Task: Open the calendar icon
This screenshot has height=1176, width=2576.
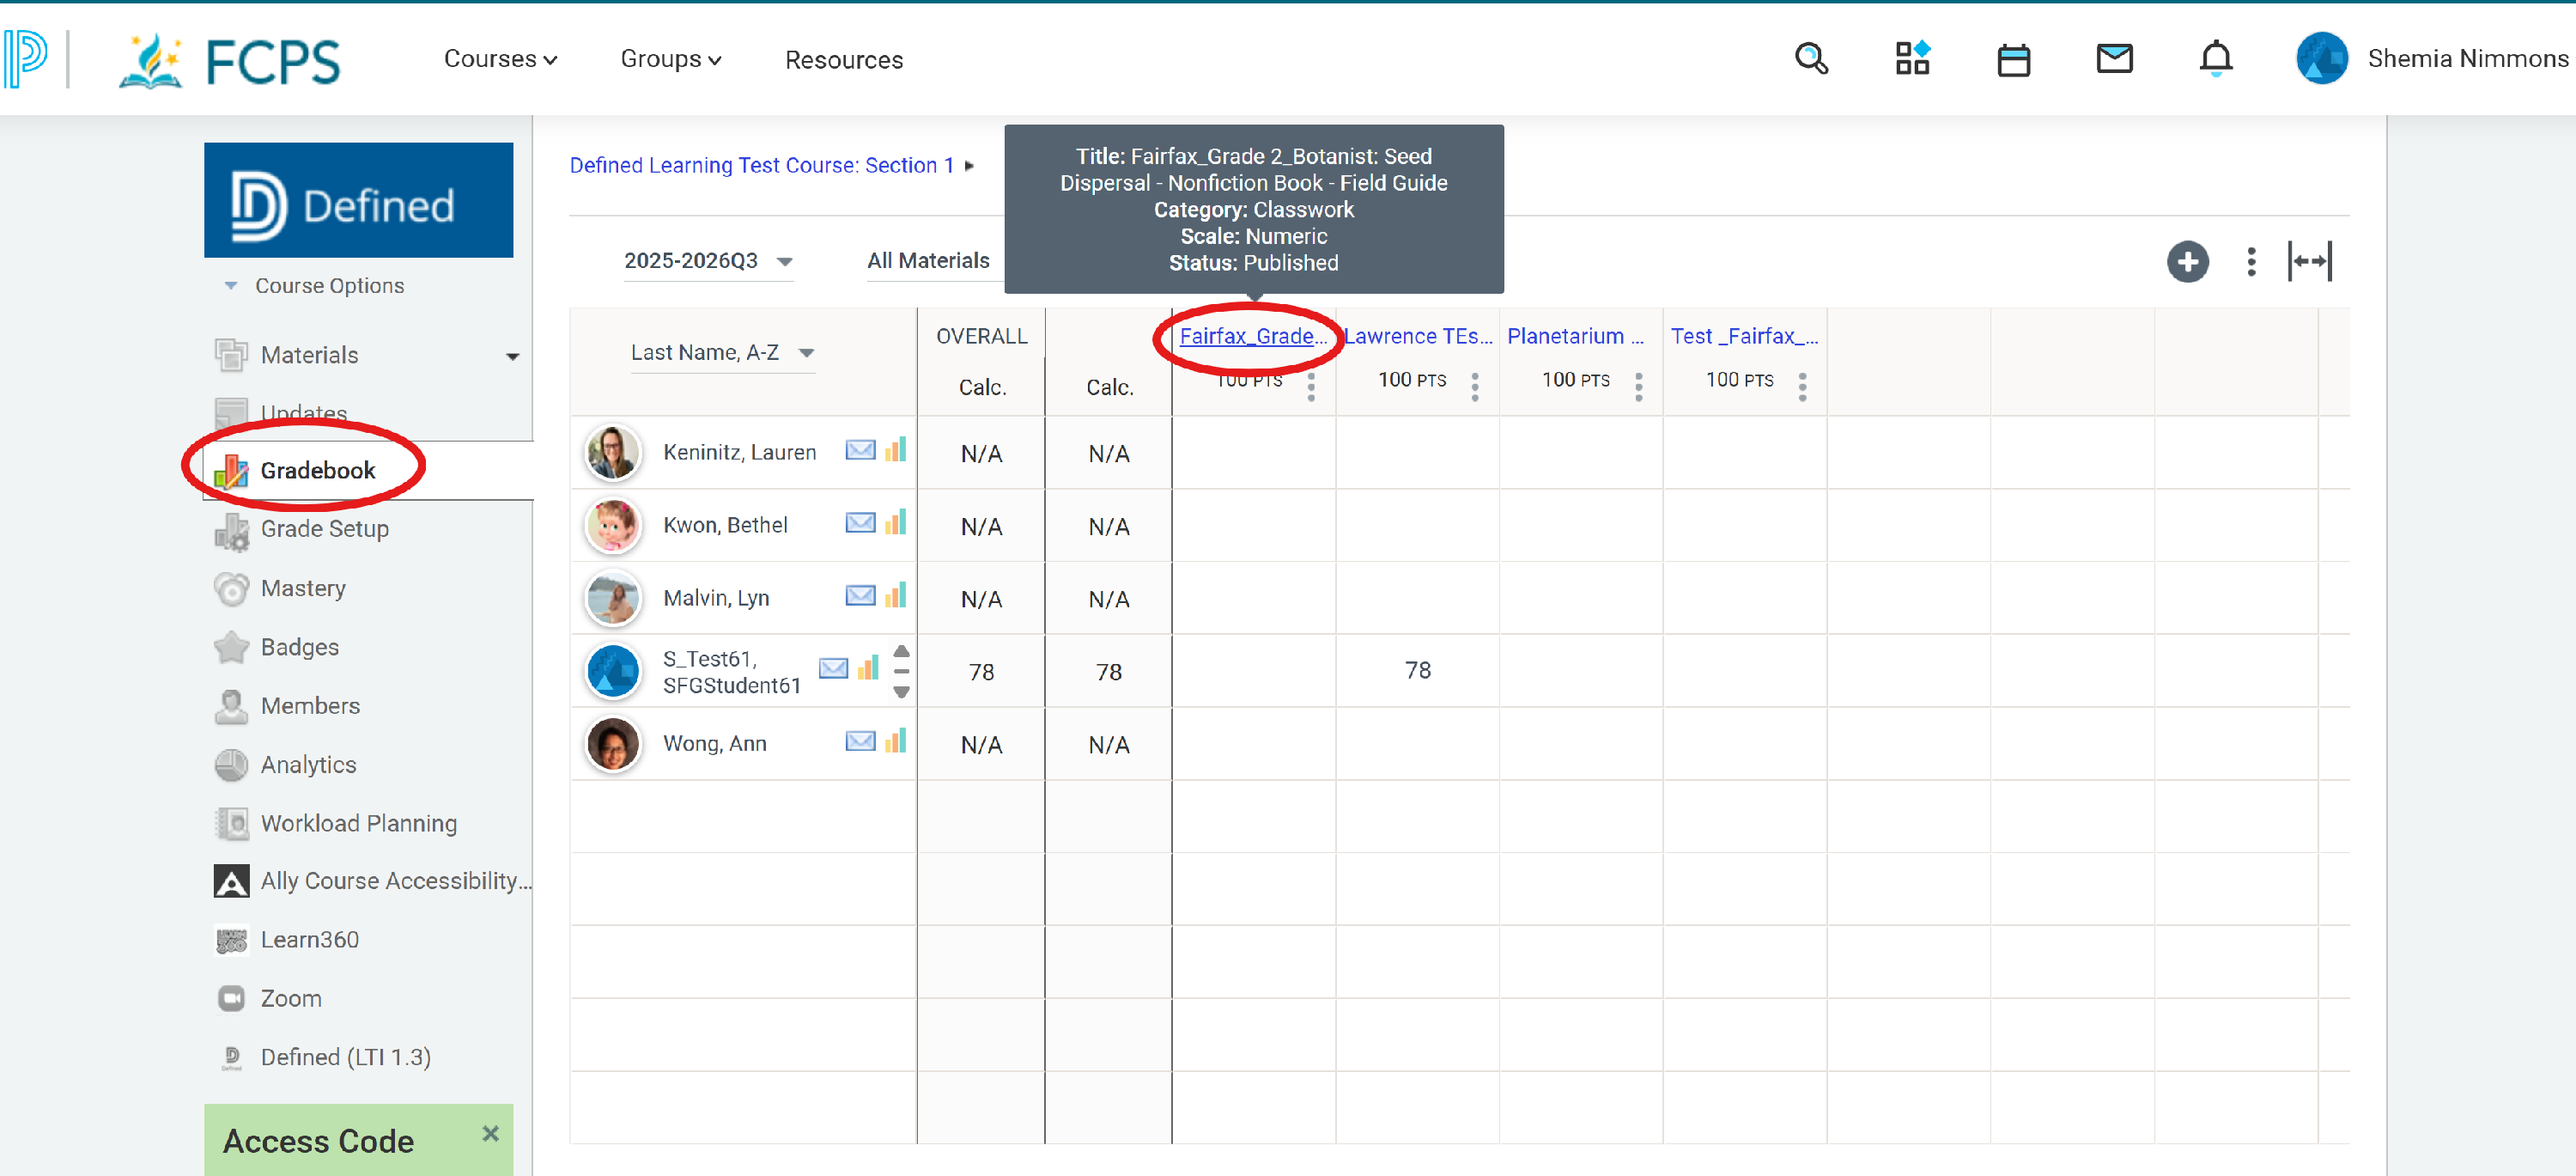Action: (x=2013, y=60)
